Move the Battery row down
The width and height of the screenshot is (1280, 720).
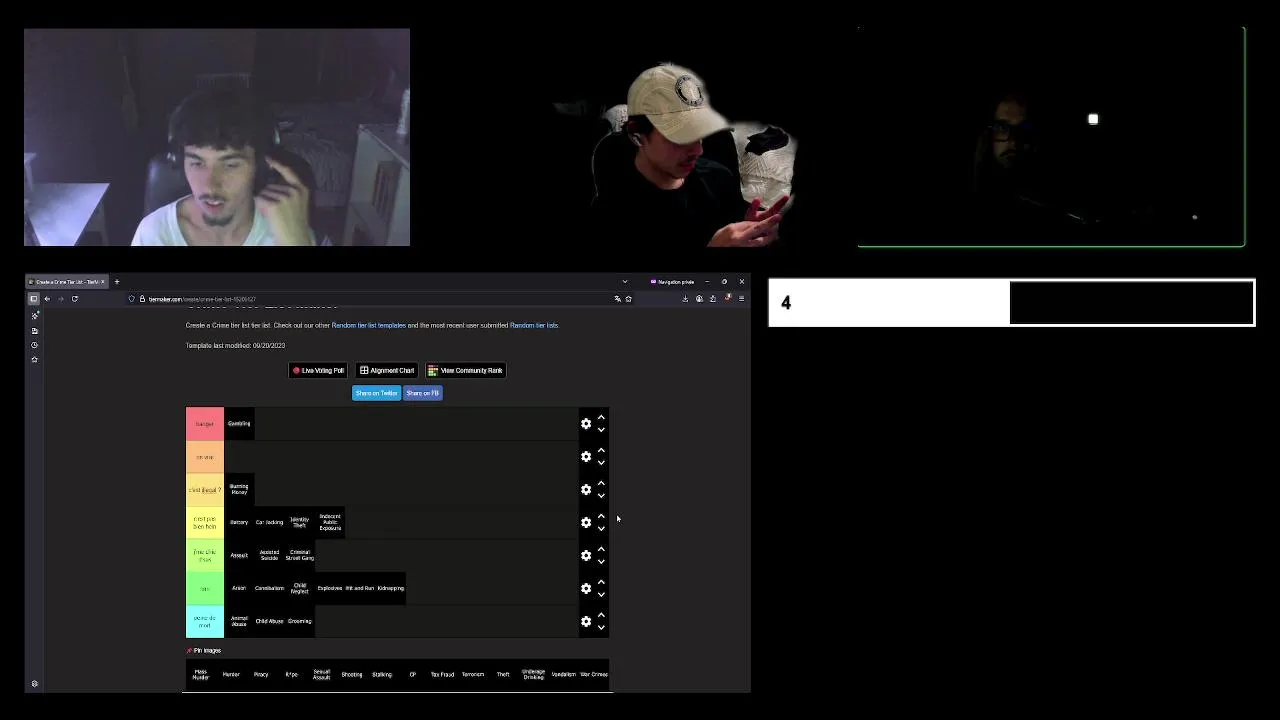(601, 529)
